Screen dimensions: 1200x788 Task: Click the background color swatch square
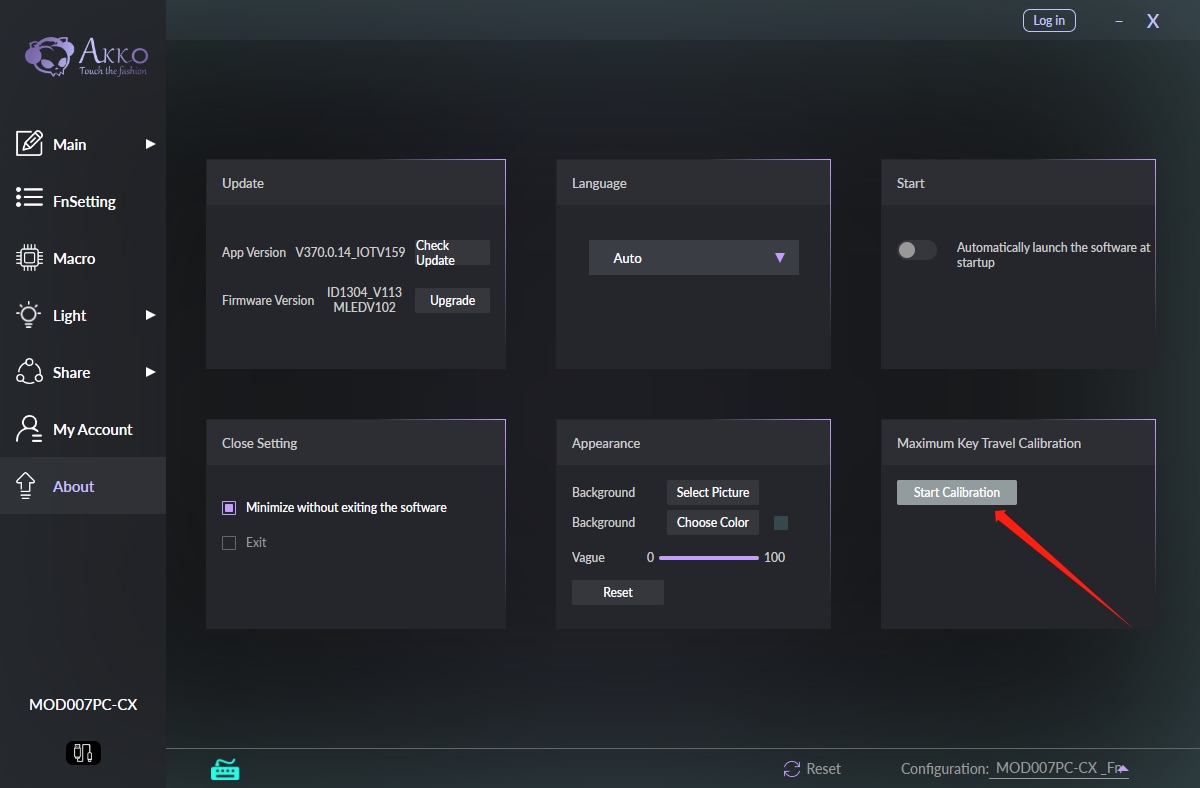pos(781,523)
